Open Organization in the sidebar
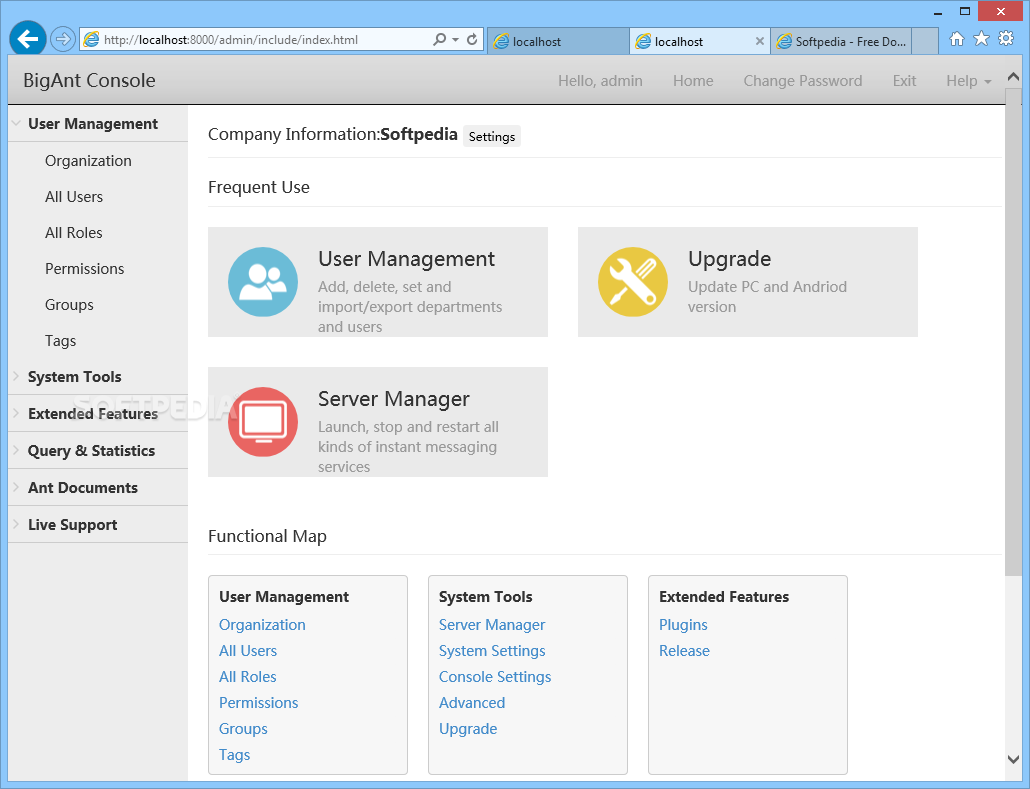This screenshot has height=789, width=1030. pyautogui.click(x=88, y=161)
